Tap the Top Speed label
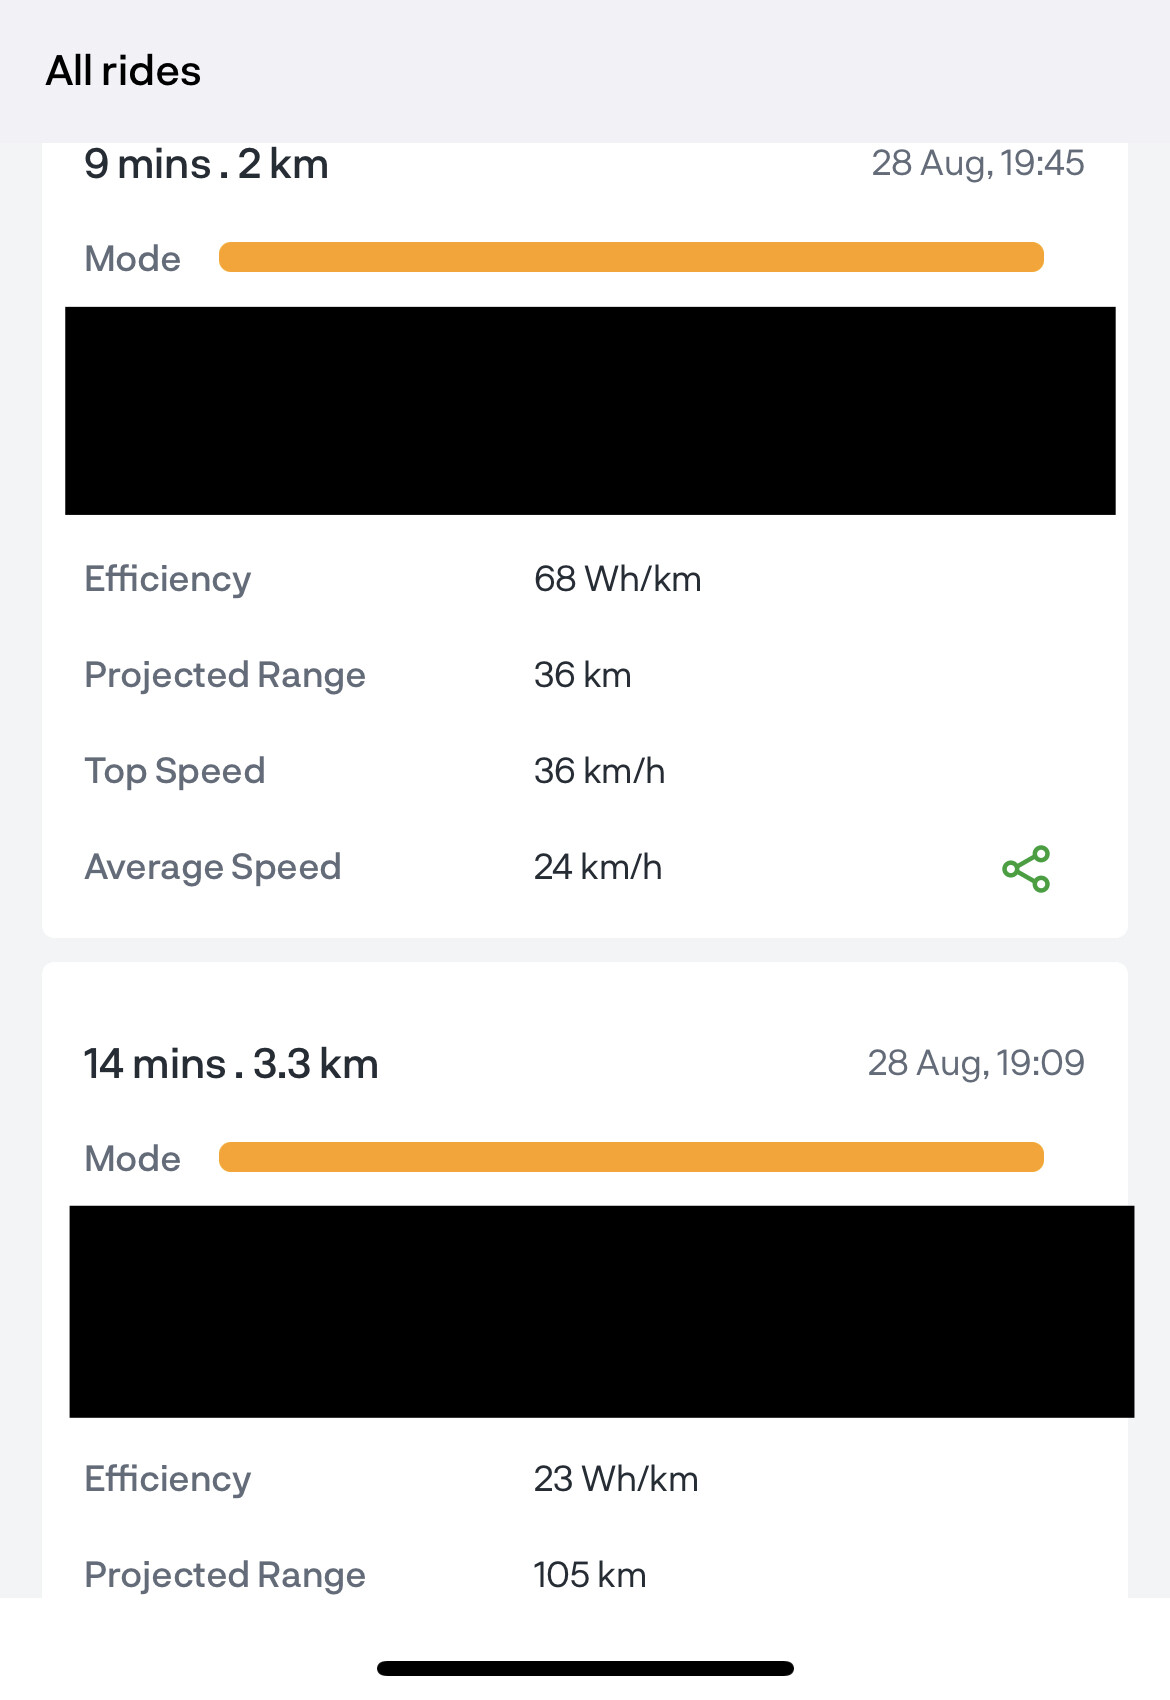Image resolution: width=1170 pixels, height=1700 pixels. click(x=175, y=772)
